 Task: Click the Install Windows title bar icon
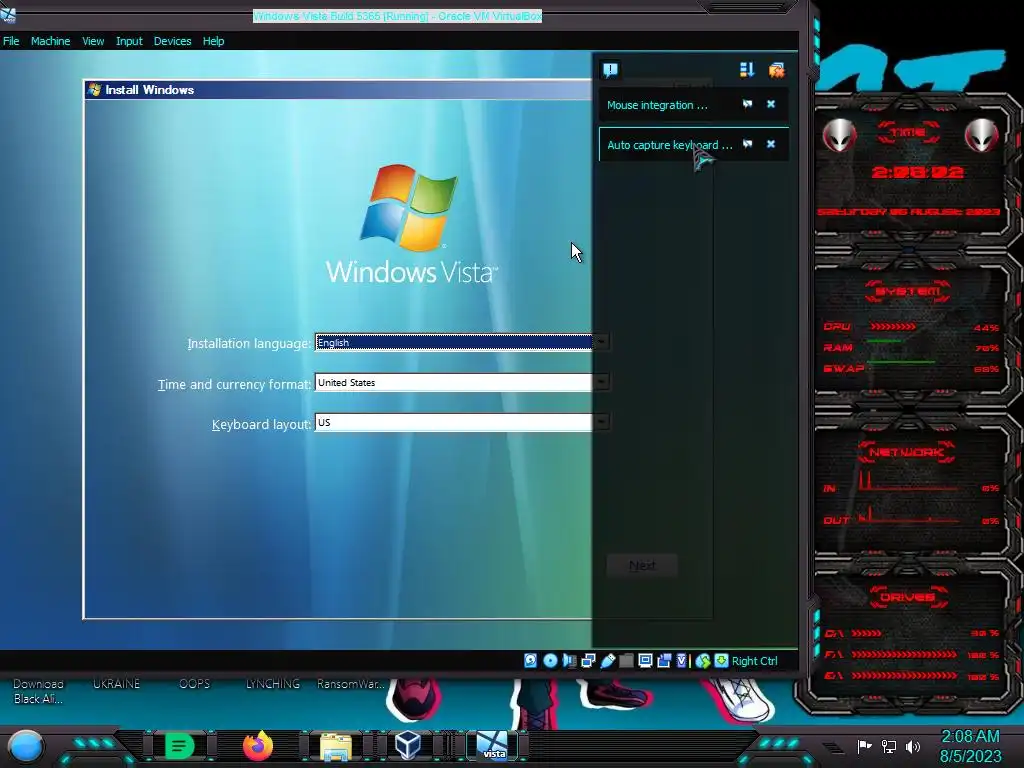click(95, 89)
